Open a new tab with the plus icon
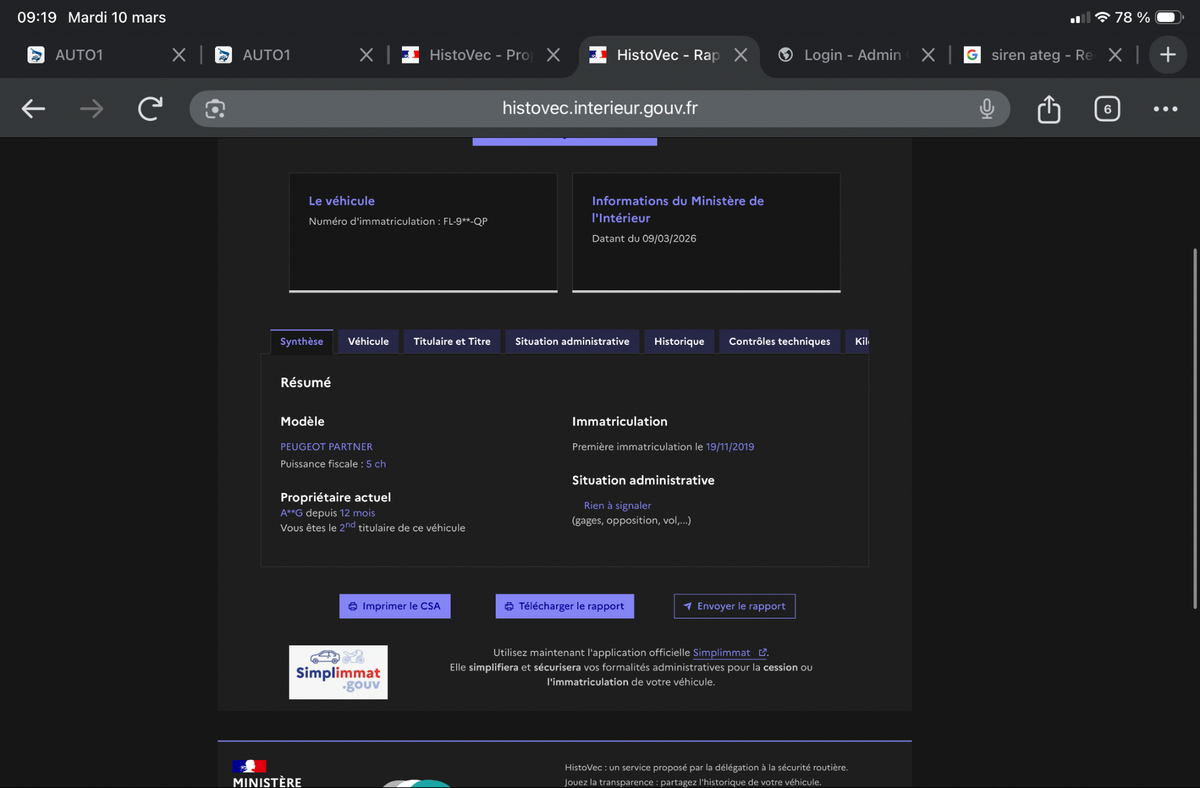1200x788 pixels. tap(1168, 55)
